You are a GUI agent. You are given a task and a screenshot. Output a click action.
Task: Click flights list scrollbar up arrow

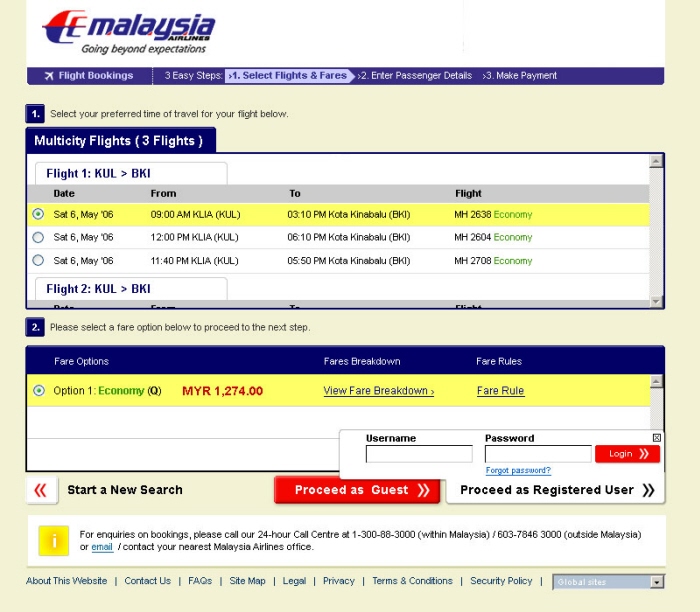tap(656, 161)
